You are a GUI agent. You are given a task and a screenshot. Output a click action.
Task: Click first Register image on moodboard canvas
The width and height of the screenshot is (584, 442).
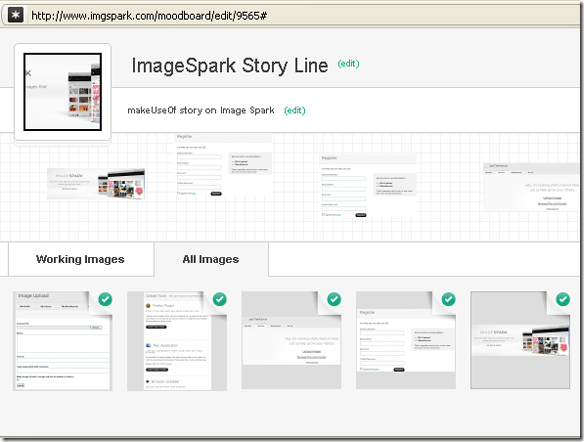(224, 165)
